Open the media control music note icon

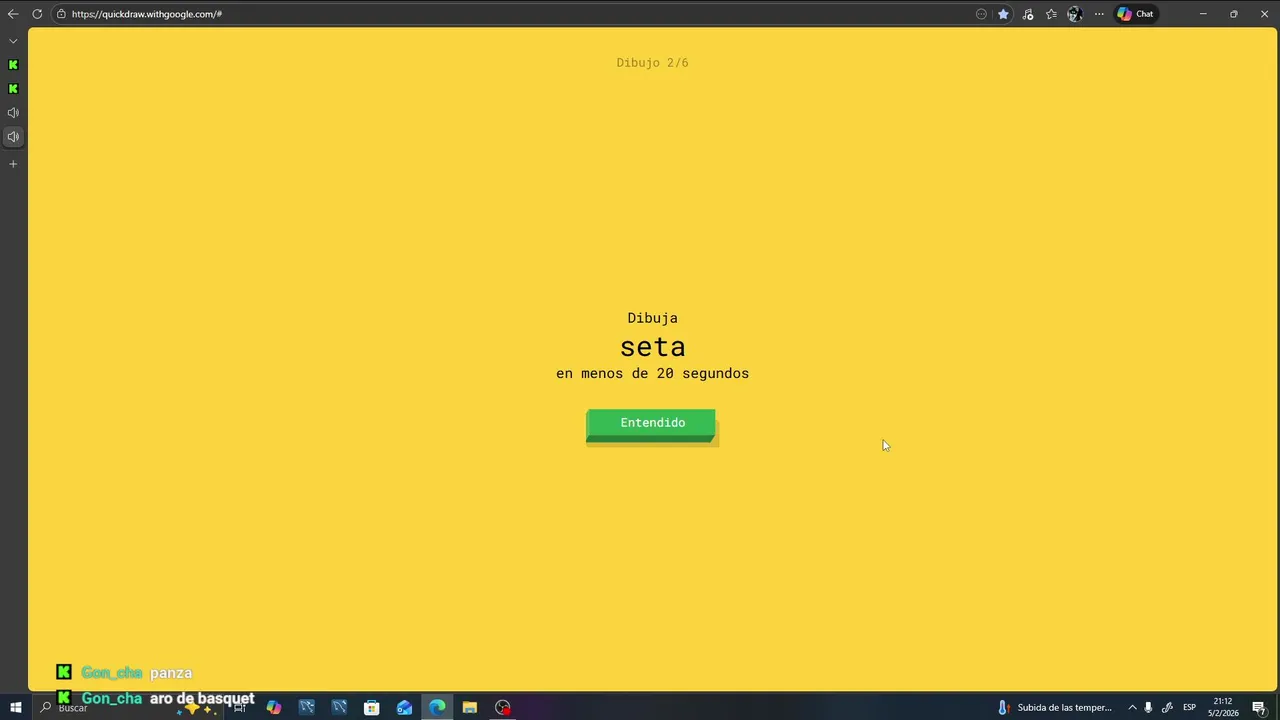pos(1027,14)
